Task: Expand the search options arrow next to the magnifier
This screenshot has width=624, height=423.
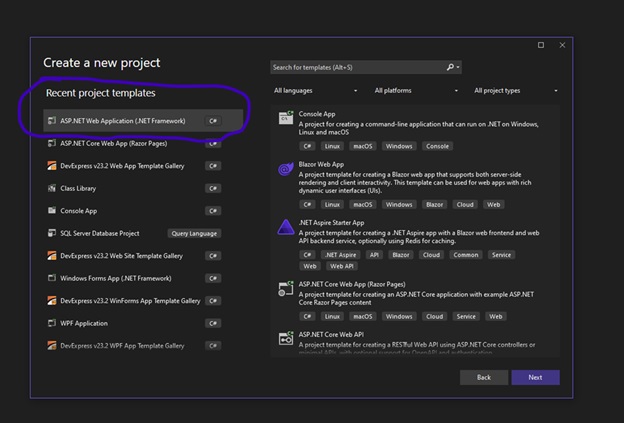Action: click(458, 67)
